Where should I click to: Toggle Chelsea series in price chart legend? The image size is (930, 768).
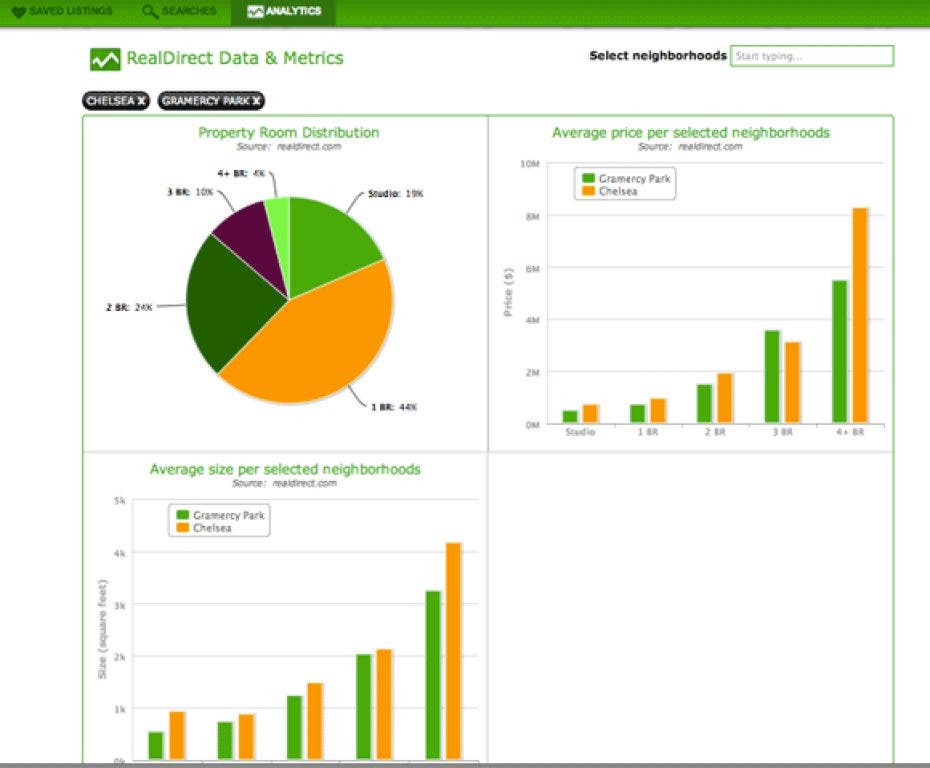(x=614, y=191)
